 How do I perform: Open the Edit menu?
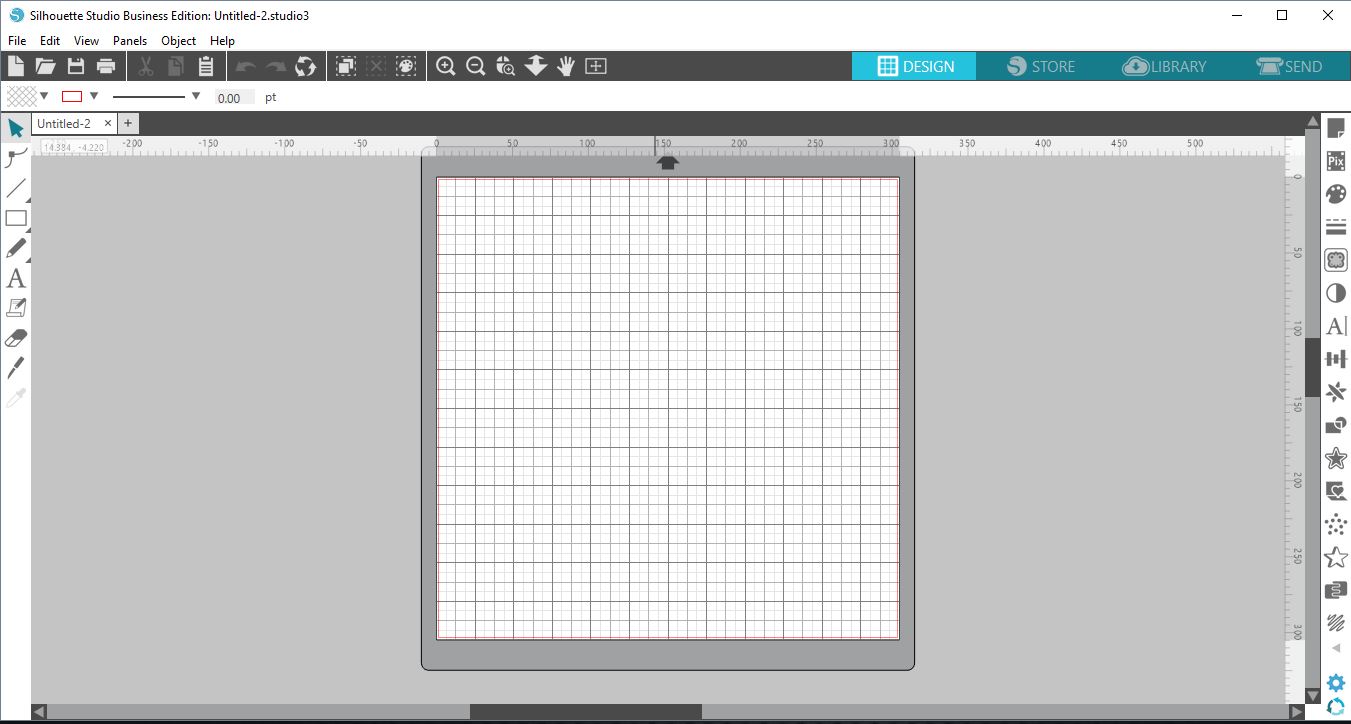click(x=50, y=41)
